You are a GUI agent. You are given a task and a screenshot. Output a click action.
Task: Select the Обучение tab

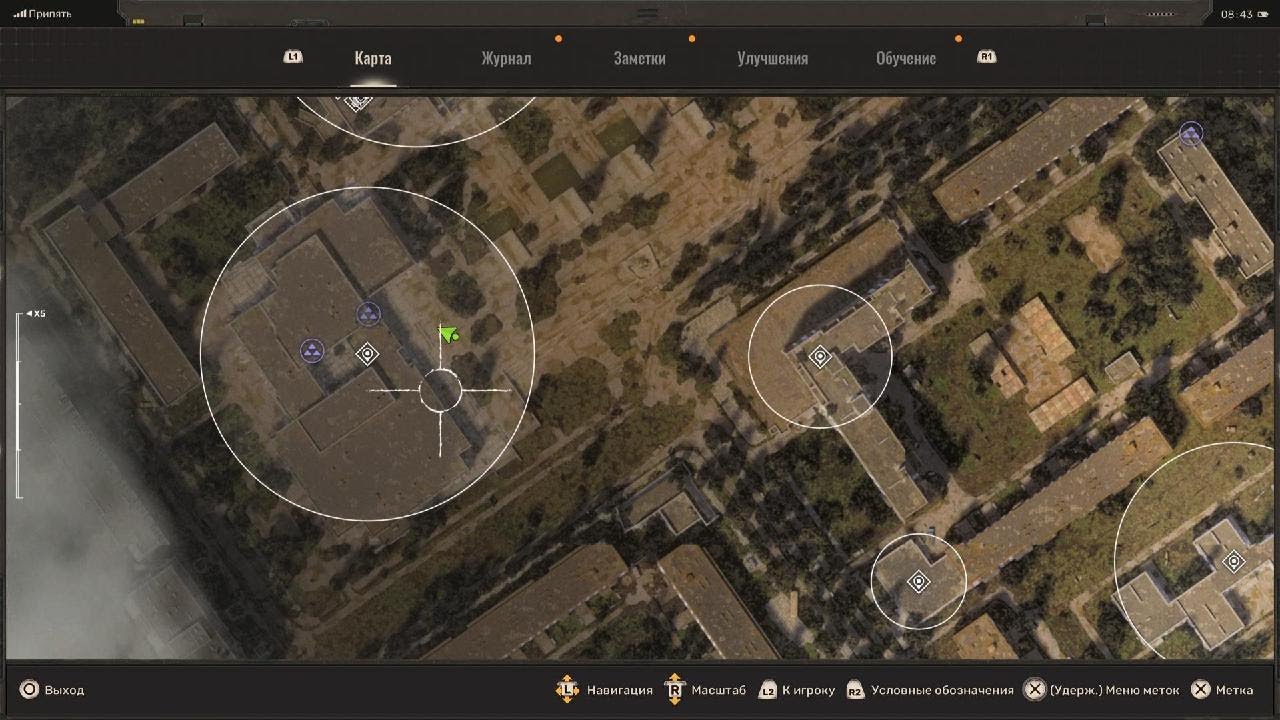906,58
